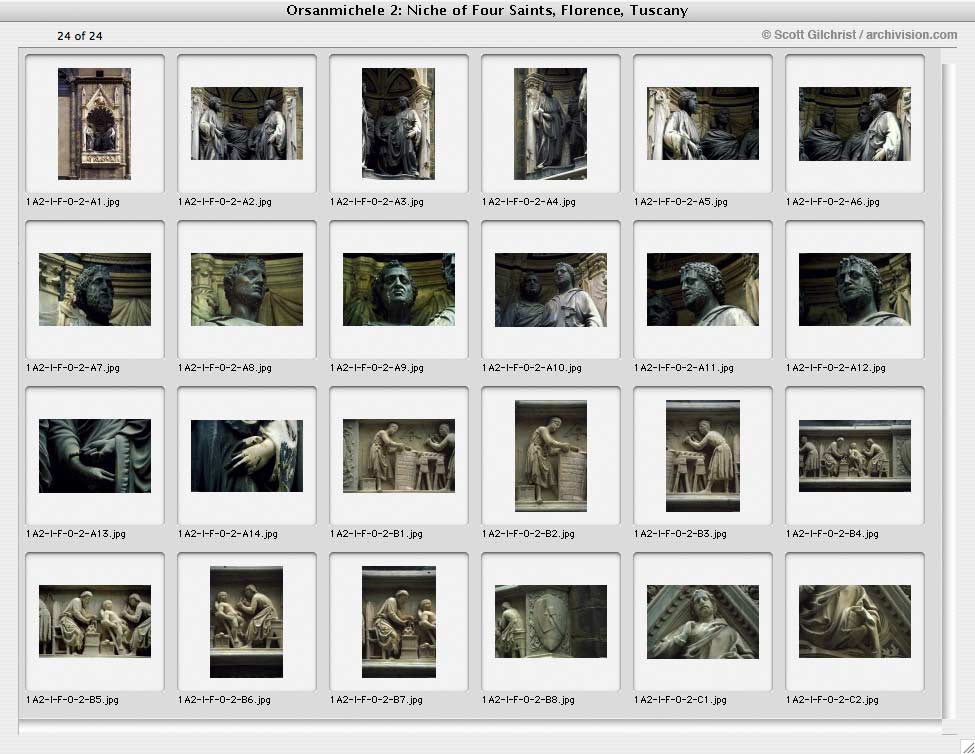Select the caption text 1A2-I-F-O-2-A10.jpg
This screenshot has width=975, height=754.
tap(532, 367)
